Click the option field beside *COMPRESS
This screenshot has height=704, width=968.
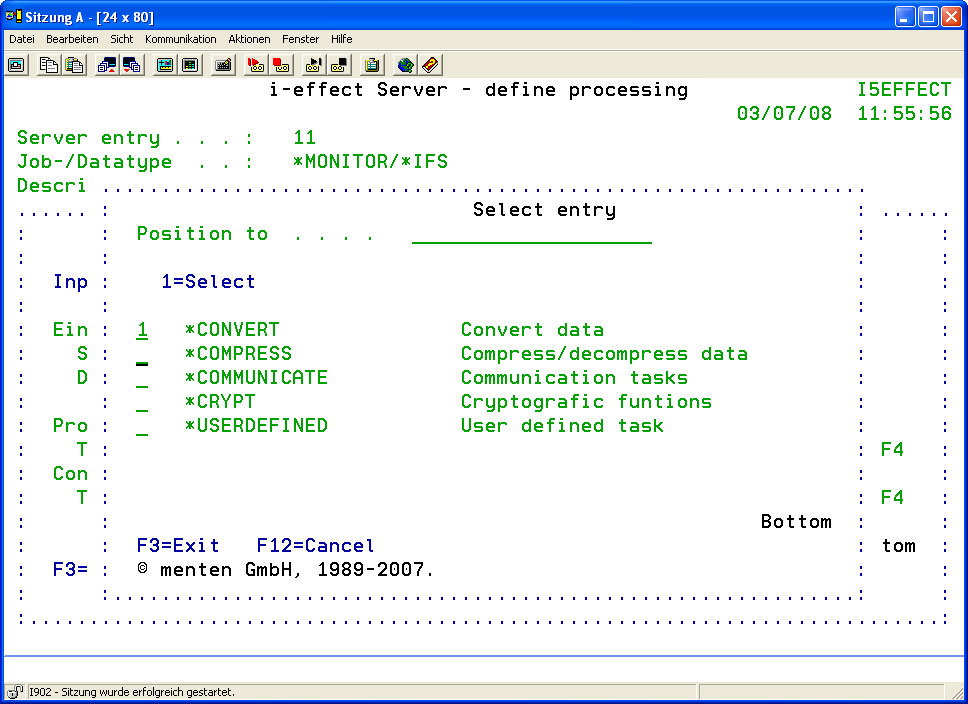point(142,354)
